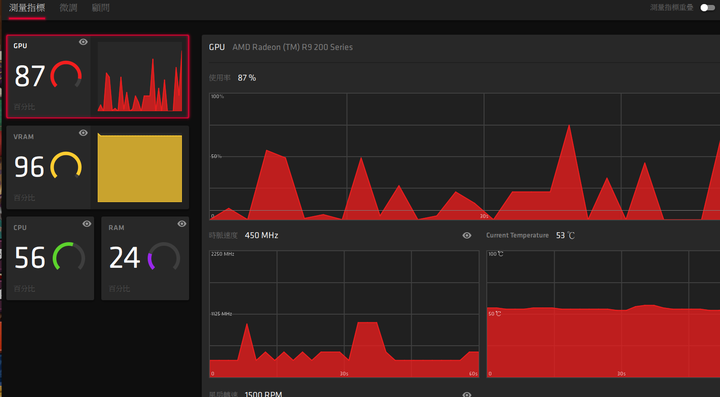Open the 測量指標 tab
The image size is (720, 397).
point(27,8)
